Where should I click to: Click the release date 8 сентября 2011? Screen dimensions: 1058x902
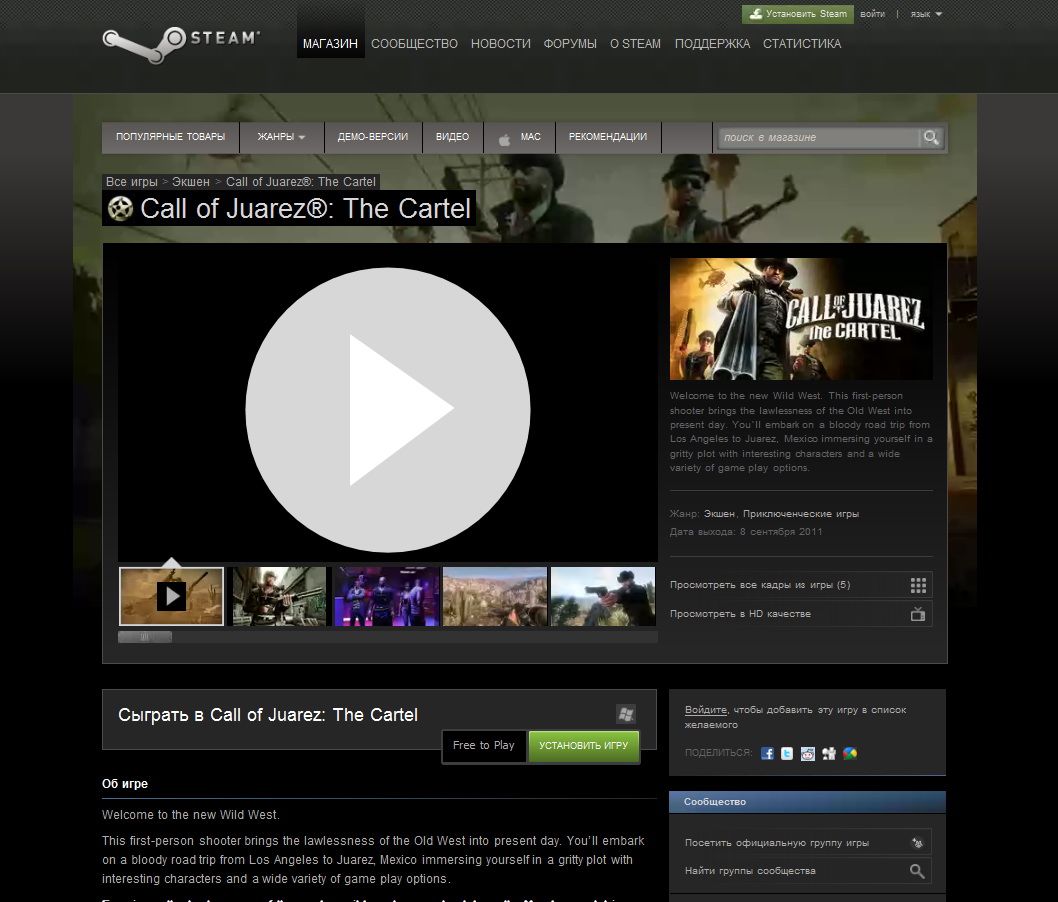tap(781, 532)
